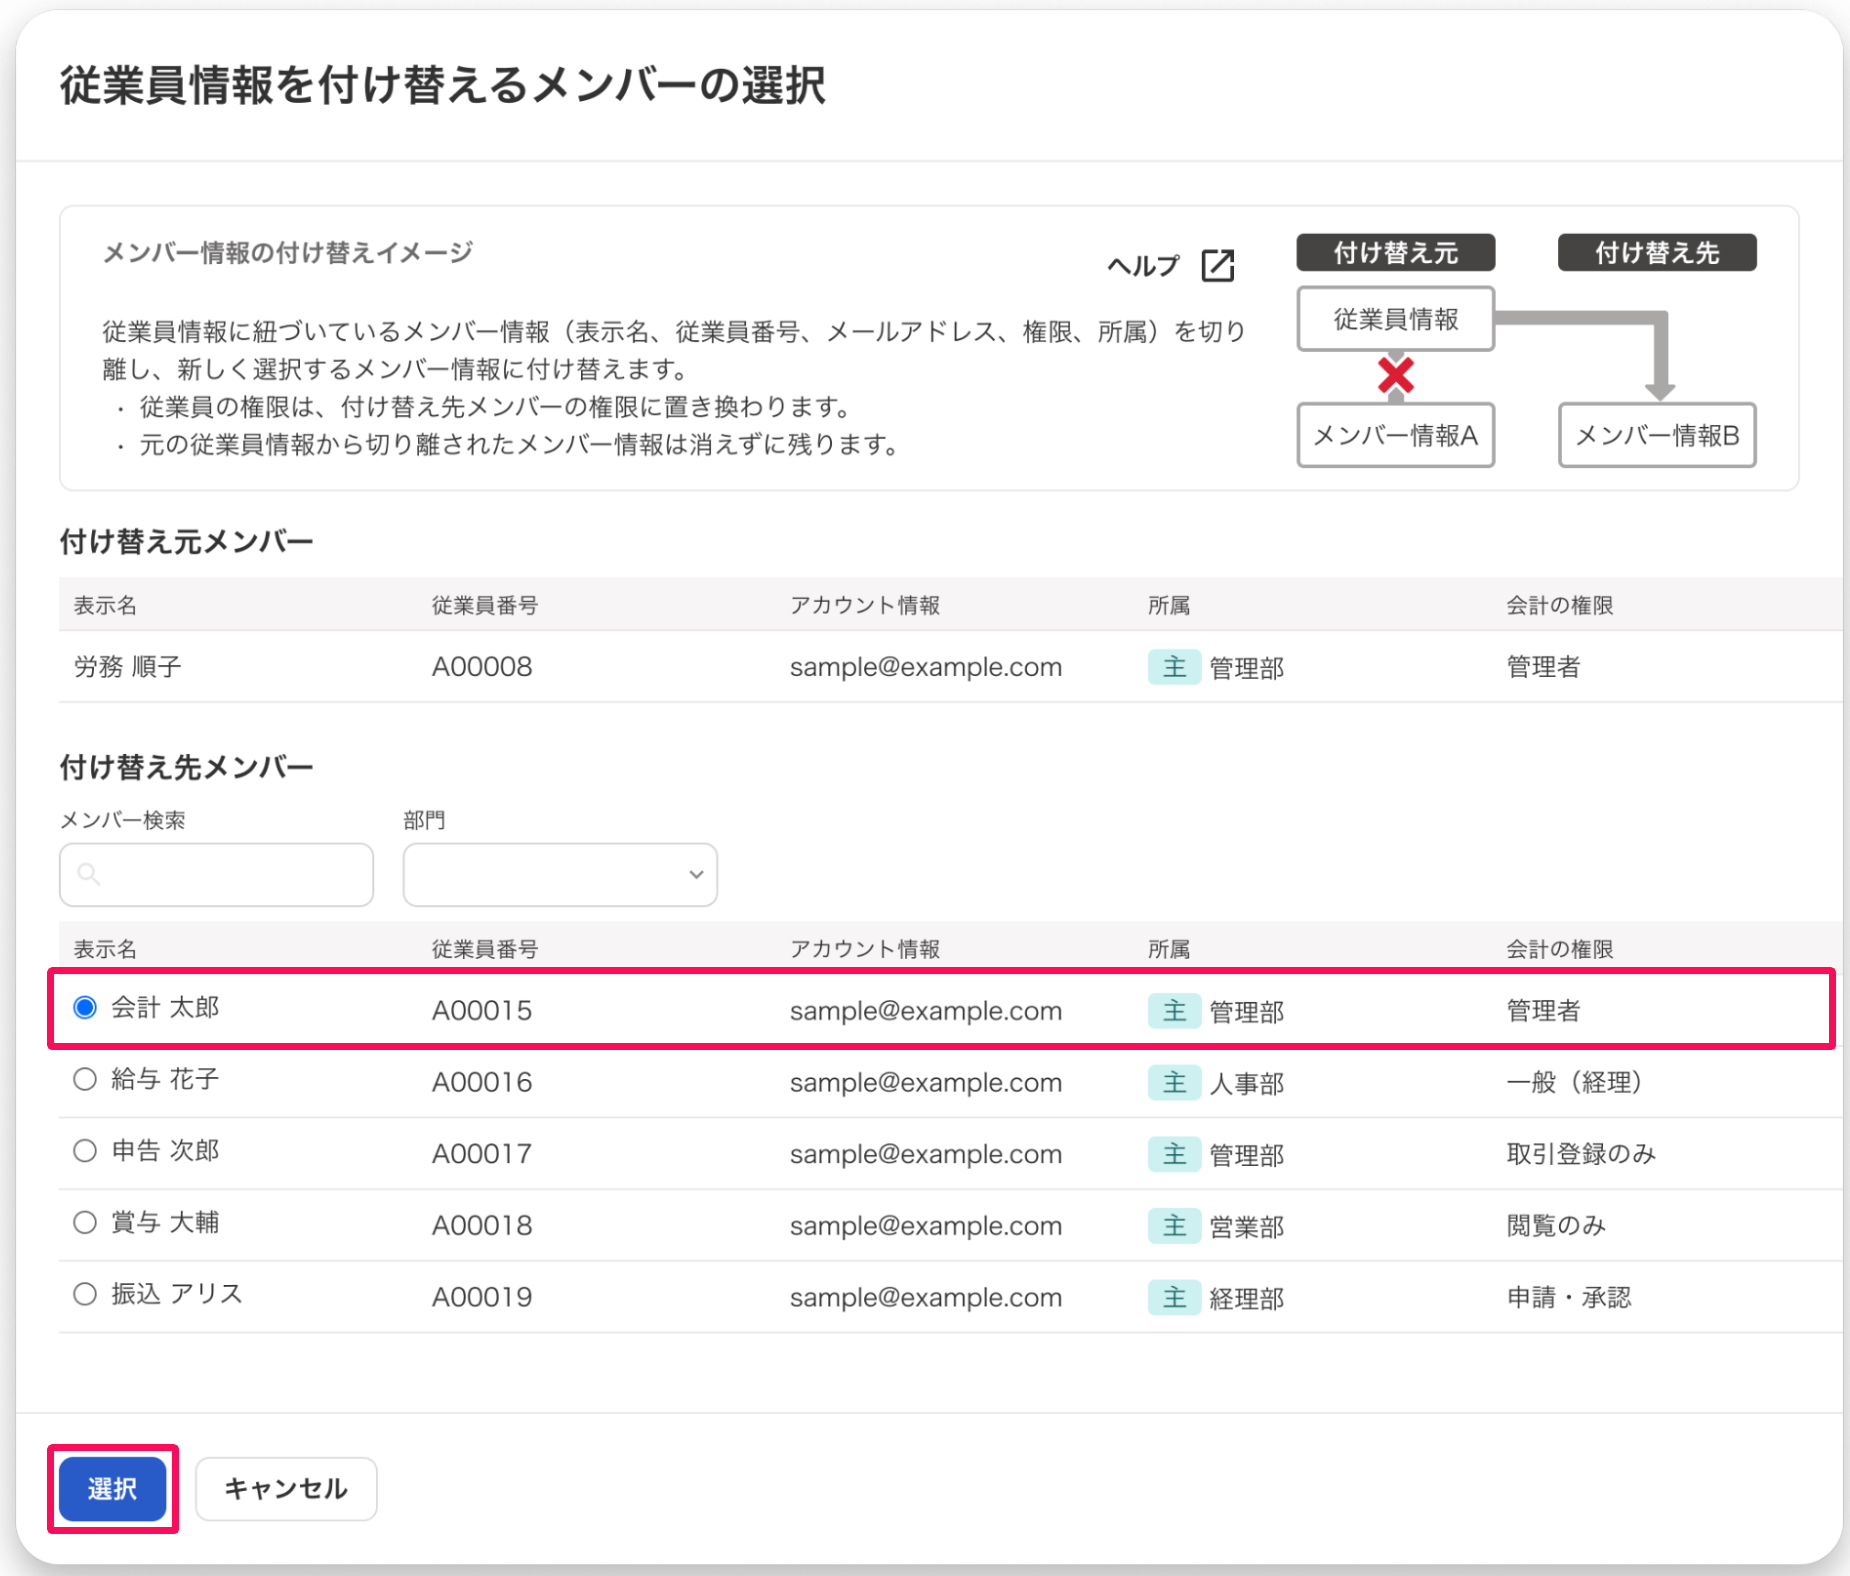Select the 振込 アリス radio button

click(x=85, y=1294)
